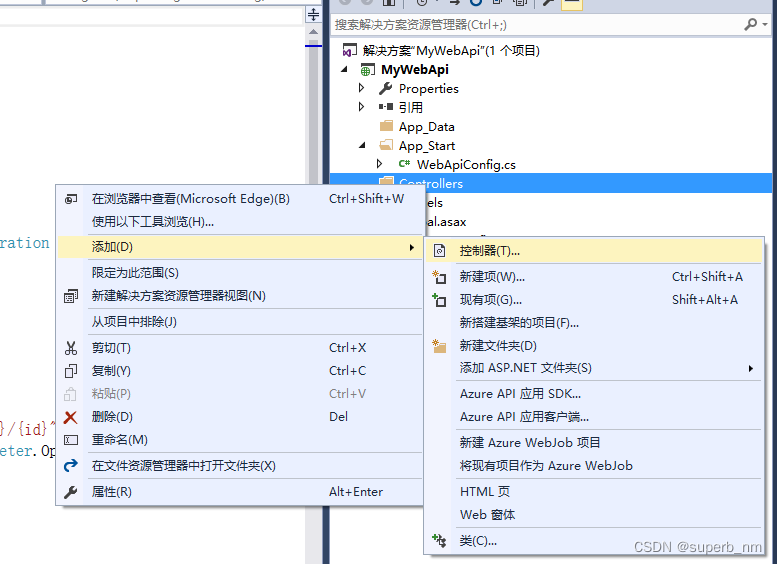Click the blue arrow icon for 在文件资源管理器中打开文件夹(X)
This screenshot has height=564, width=777.
[70, 465]
